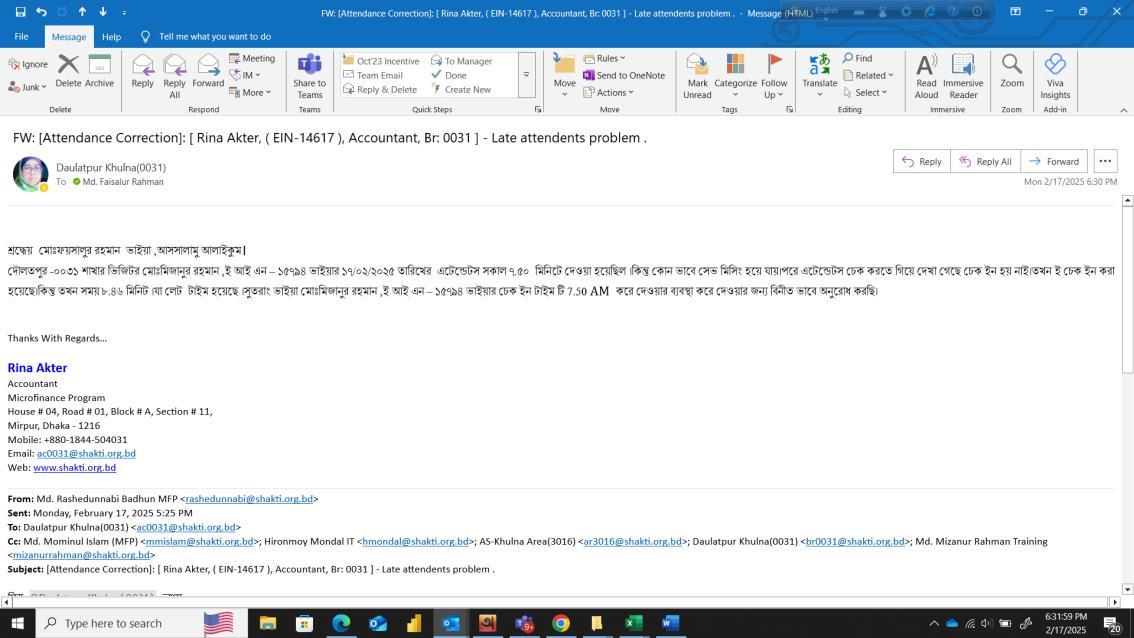Run Reply & Delete quick step

point(380,90)
